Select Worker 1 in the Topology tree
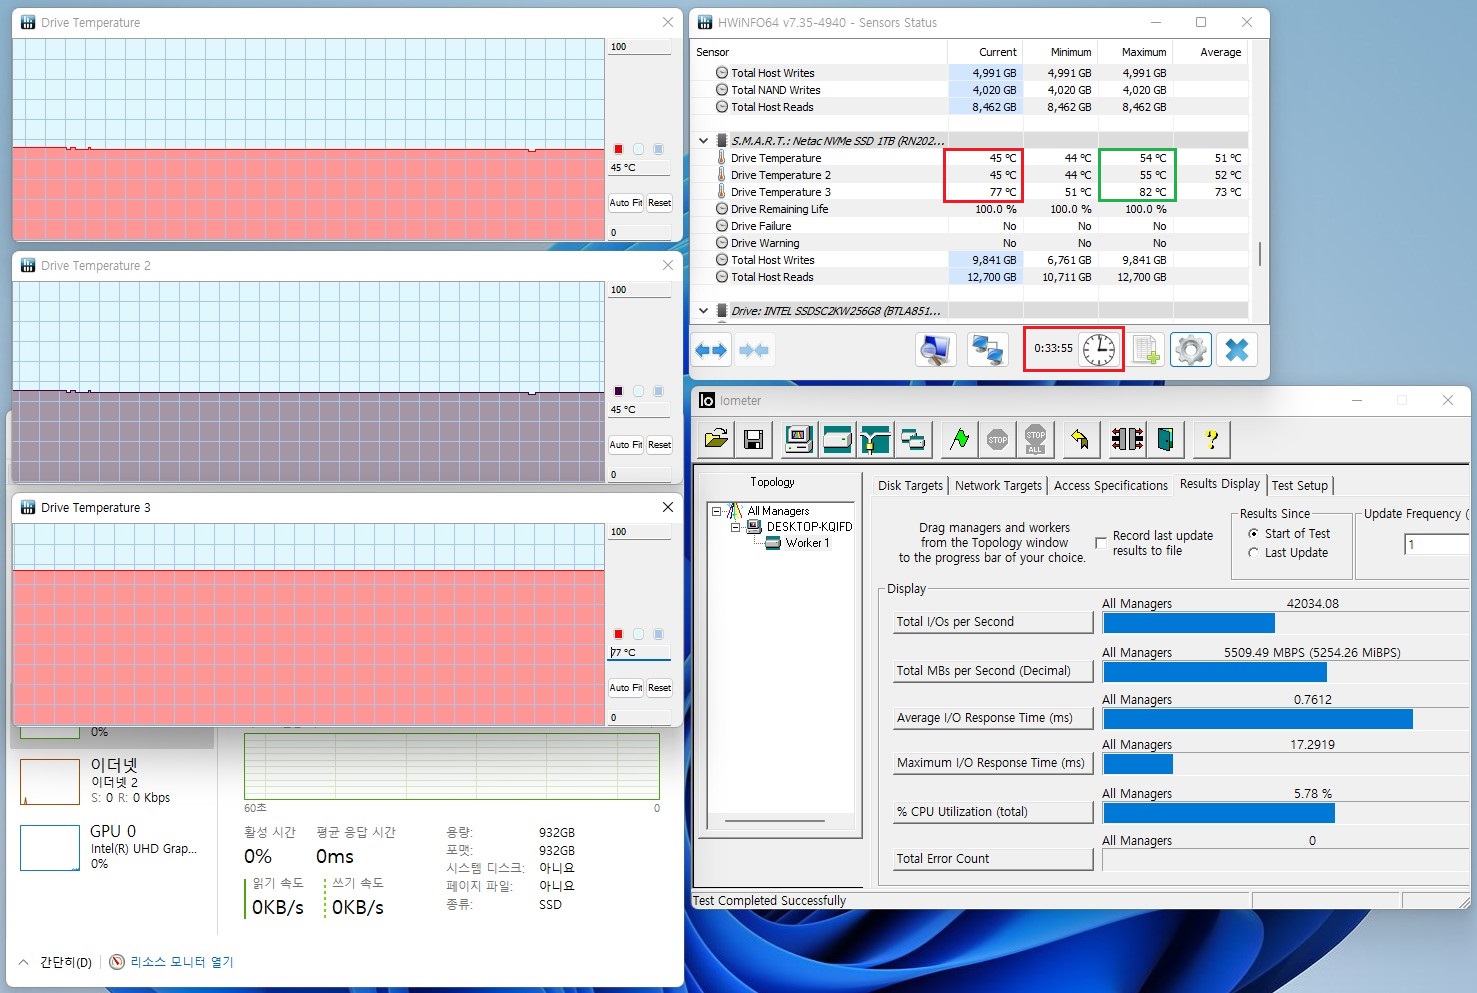 coord(807,543)
